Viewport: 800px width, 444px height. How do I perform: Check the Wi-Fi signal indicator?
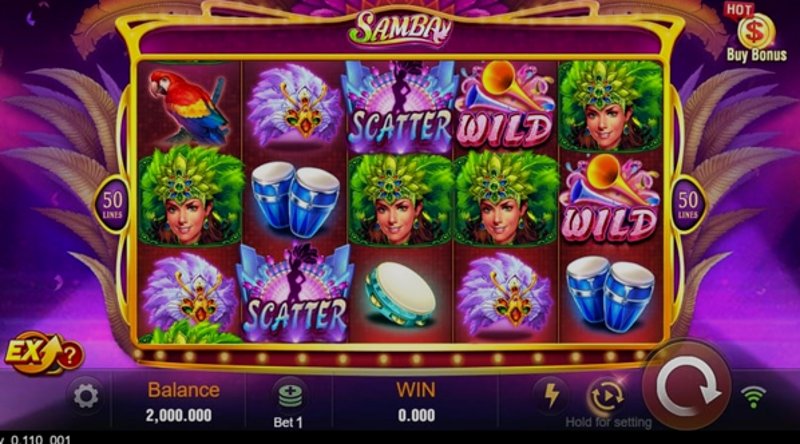coord(754,397)
